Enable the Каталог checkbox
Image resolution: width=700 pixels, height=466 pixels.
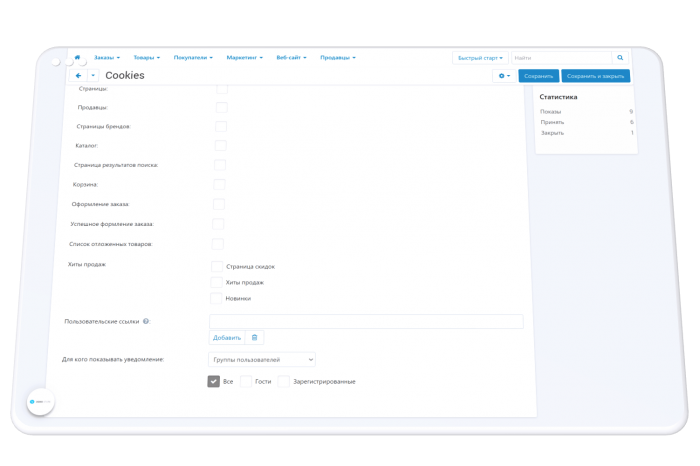[221, 146]
